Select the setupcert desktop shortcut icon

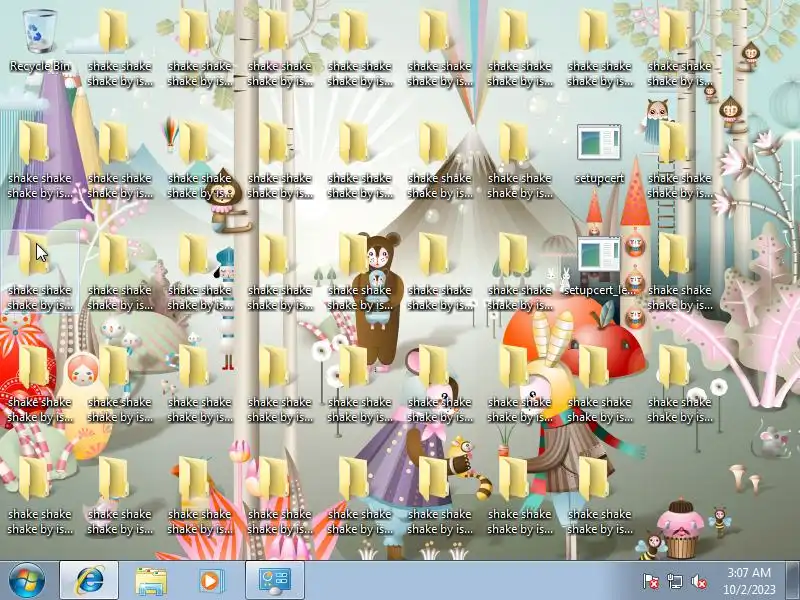[599, 154]
